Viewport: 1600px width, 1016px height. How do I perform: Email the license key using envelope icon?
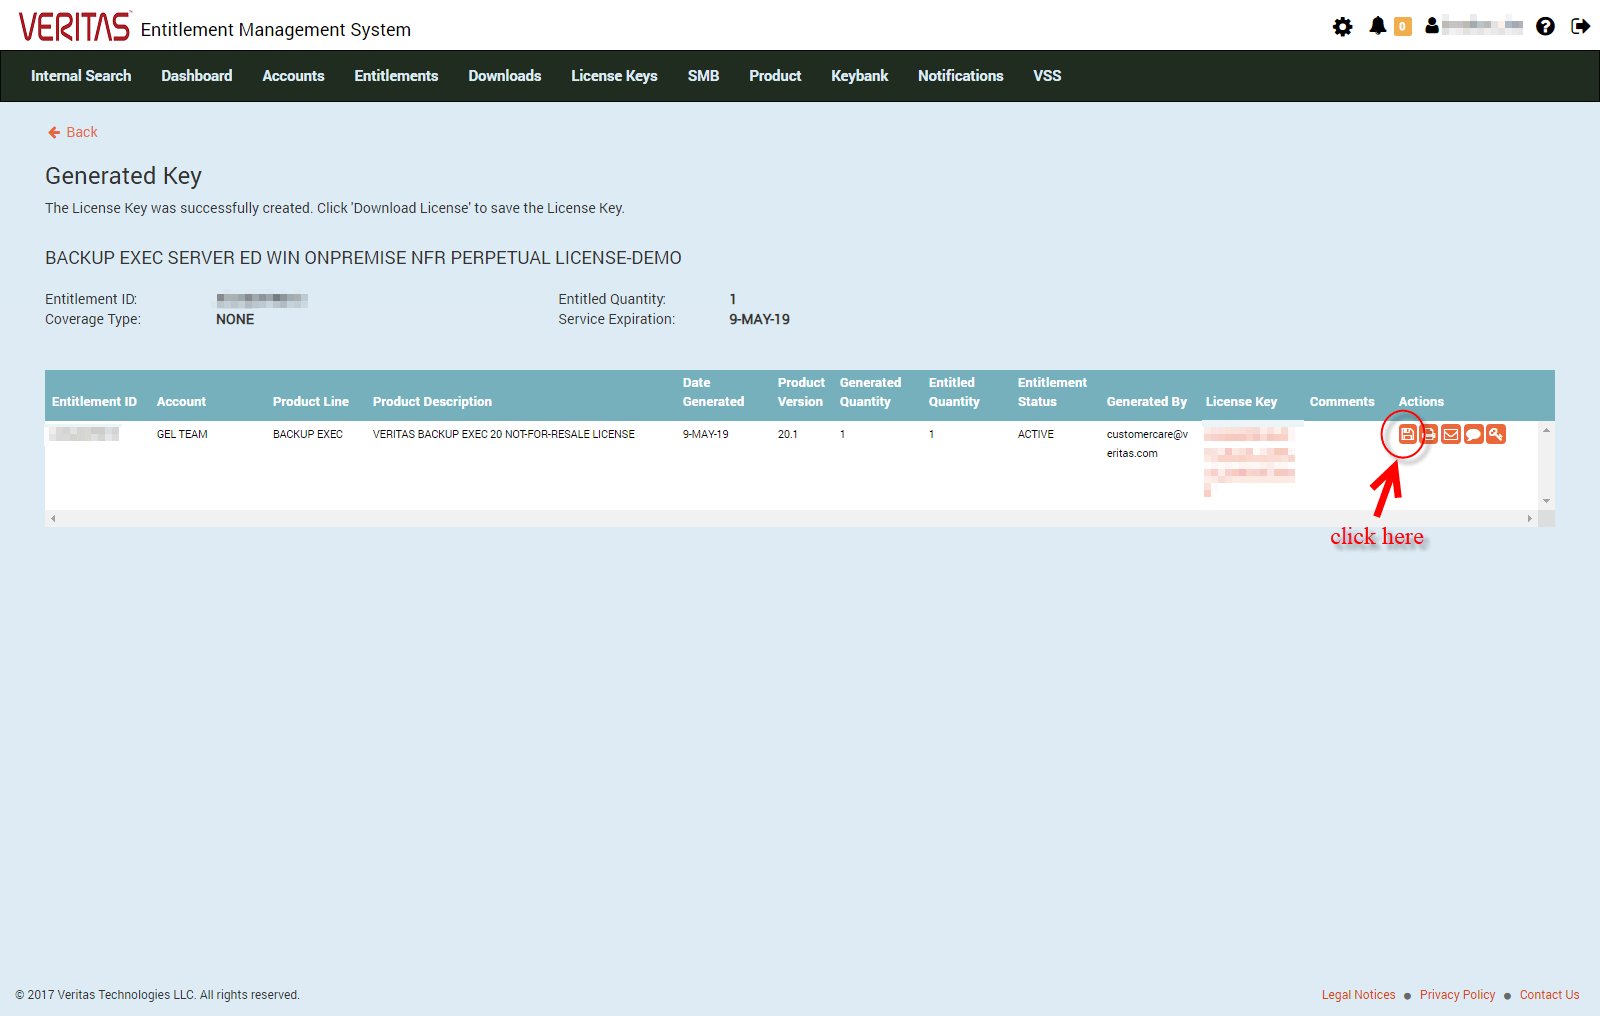click(1451, 434)
